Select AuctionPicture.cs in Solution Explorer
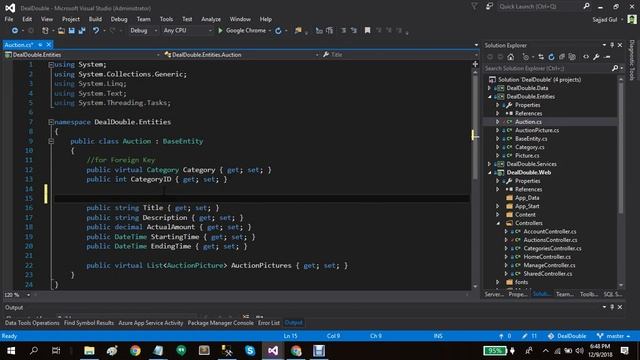Viewport: 640px width, 360px height. pos(537,130)
